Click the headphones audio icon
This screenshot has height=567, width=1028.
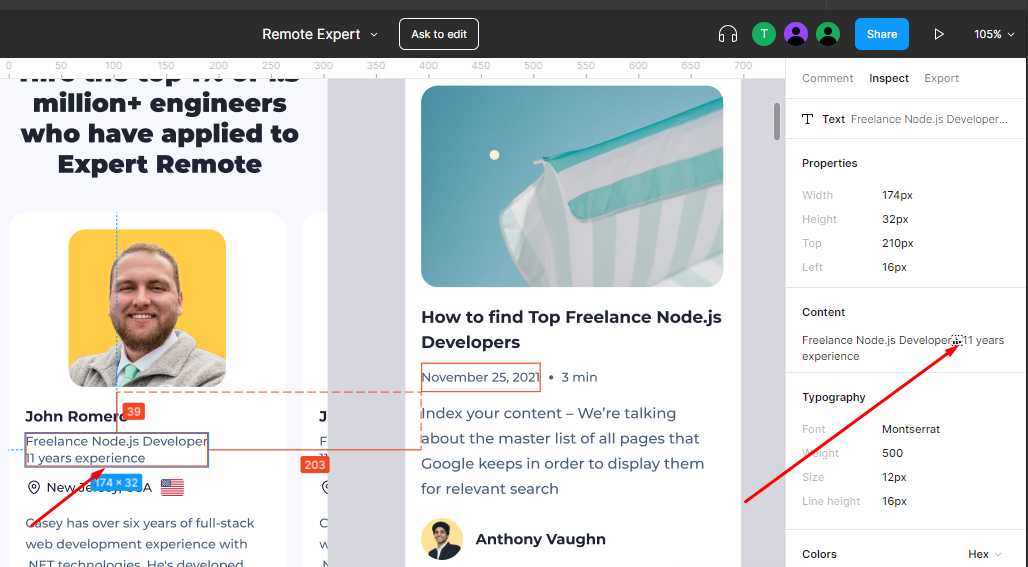click(x=728, y=34)
